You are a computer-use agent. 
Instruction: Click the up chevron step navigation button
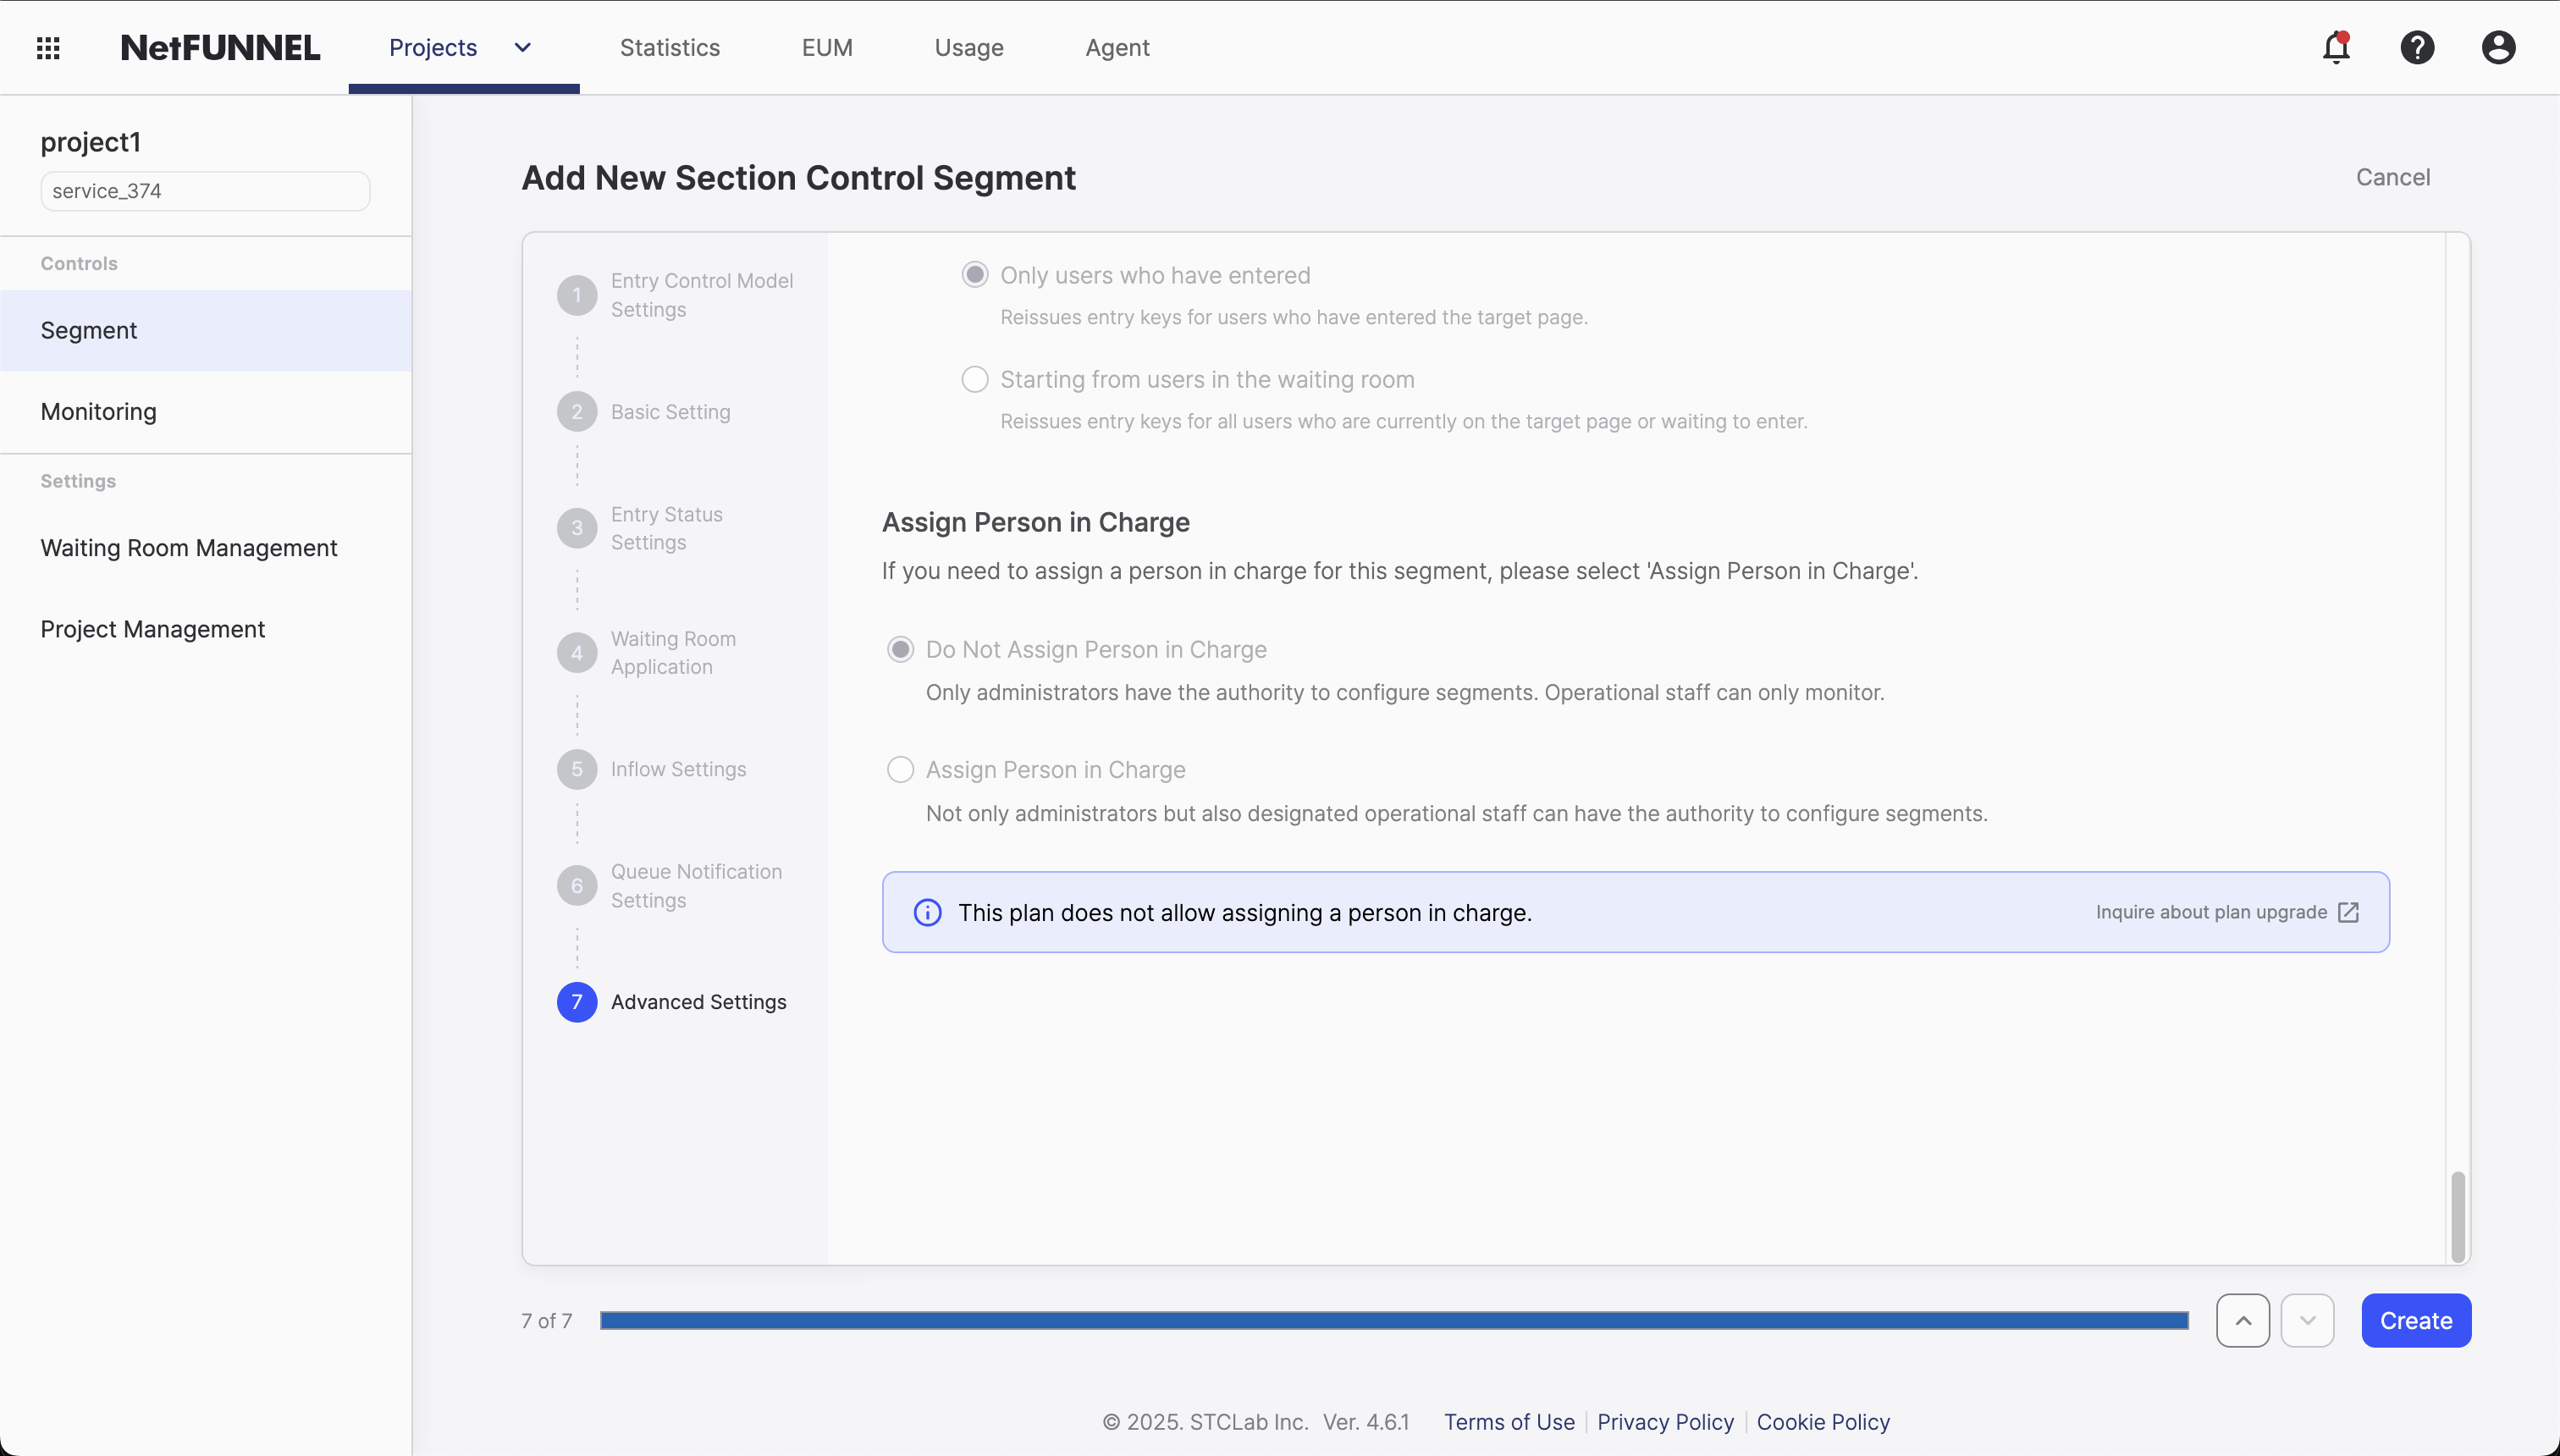pos(2242,1320)
